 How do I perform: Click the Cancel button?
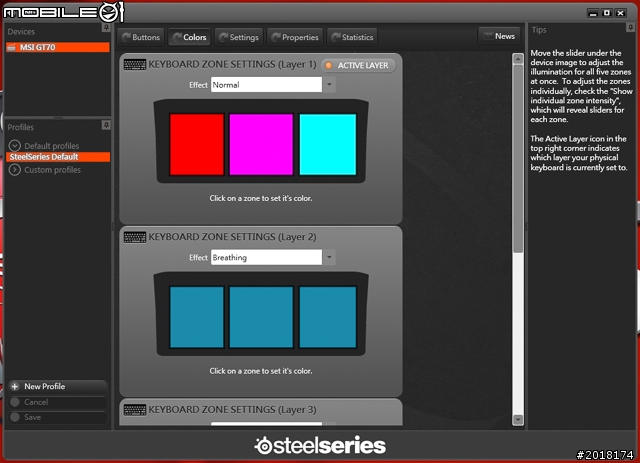pos(58,402)
